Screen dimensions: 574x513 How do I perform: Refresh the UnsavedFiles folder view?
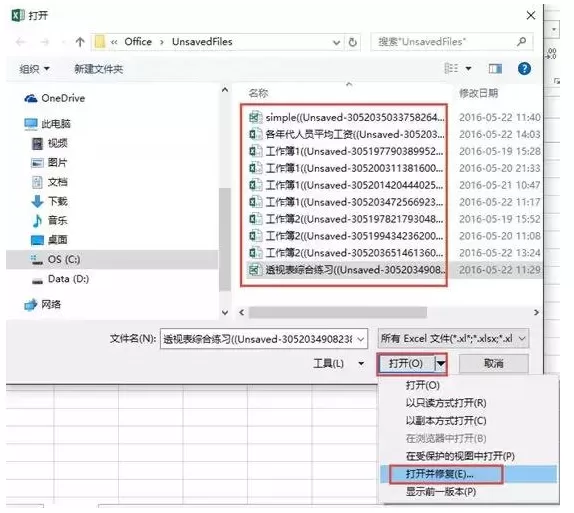click(353, 42)
